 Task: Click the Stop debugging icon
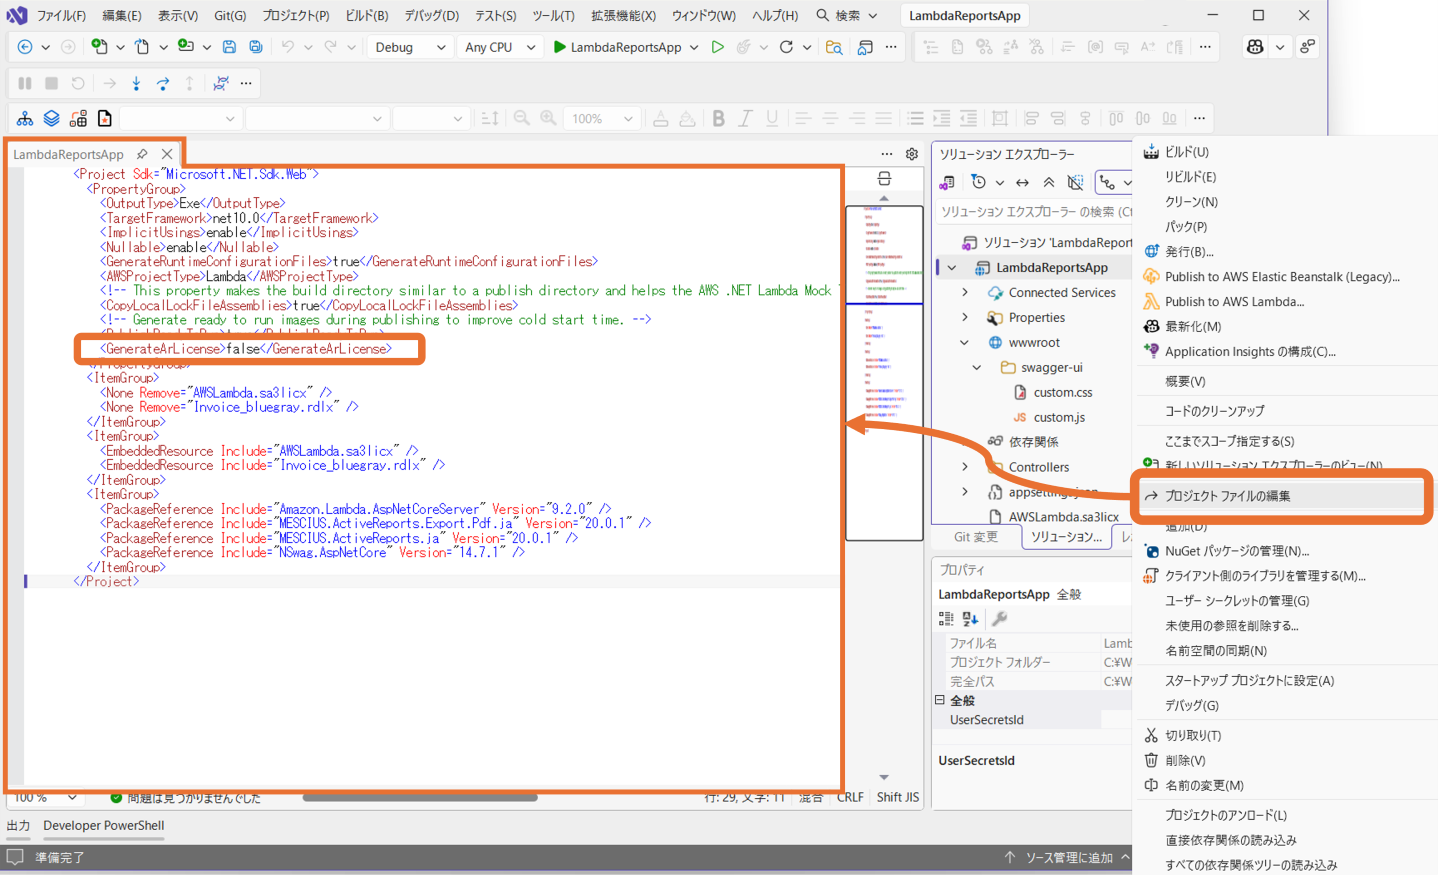(x=51, y=83)
